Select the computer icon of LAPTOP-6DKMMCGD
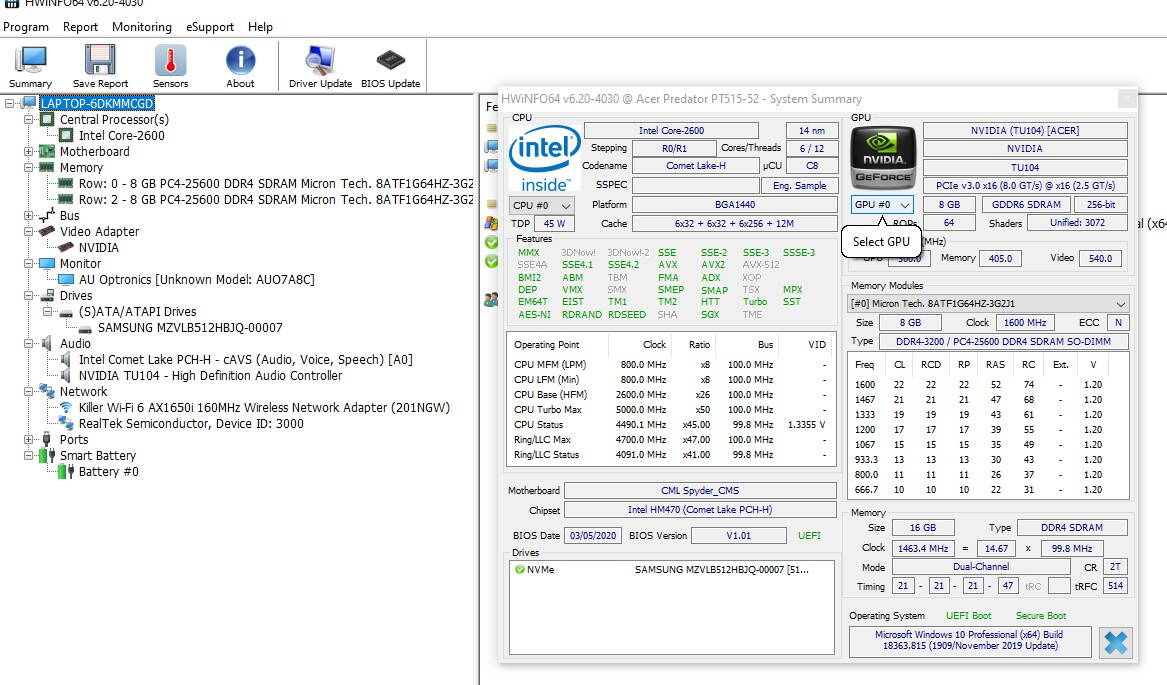The height and width of the screenshot is (685, 1167). click(x=30, y=103)
